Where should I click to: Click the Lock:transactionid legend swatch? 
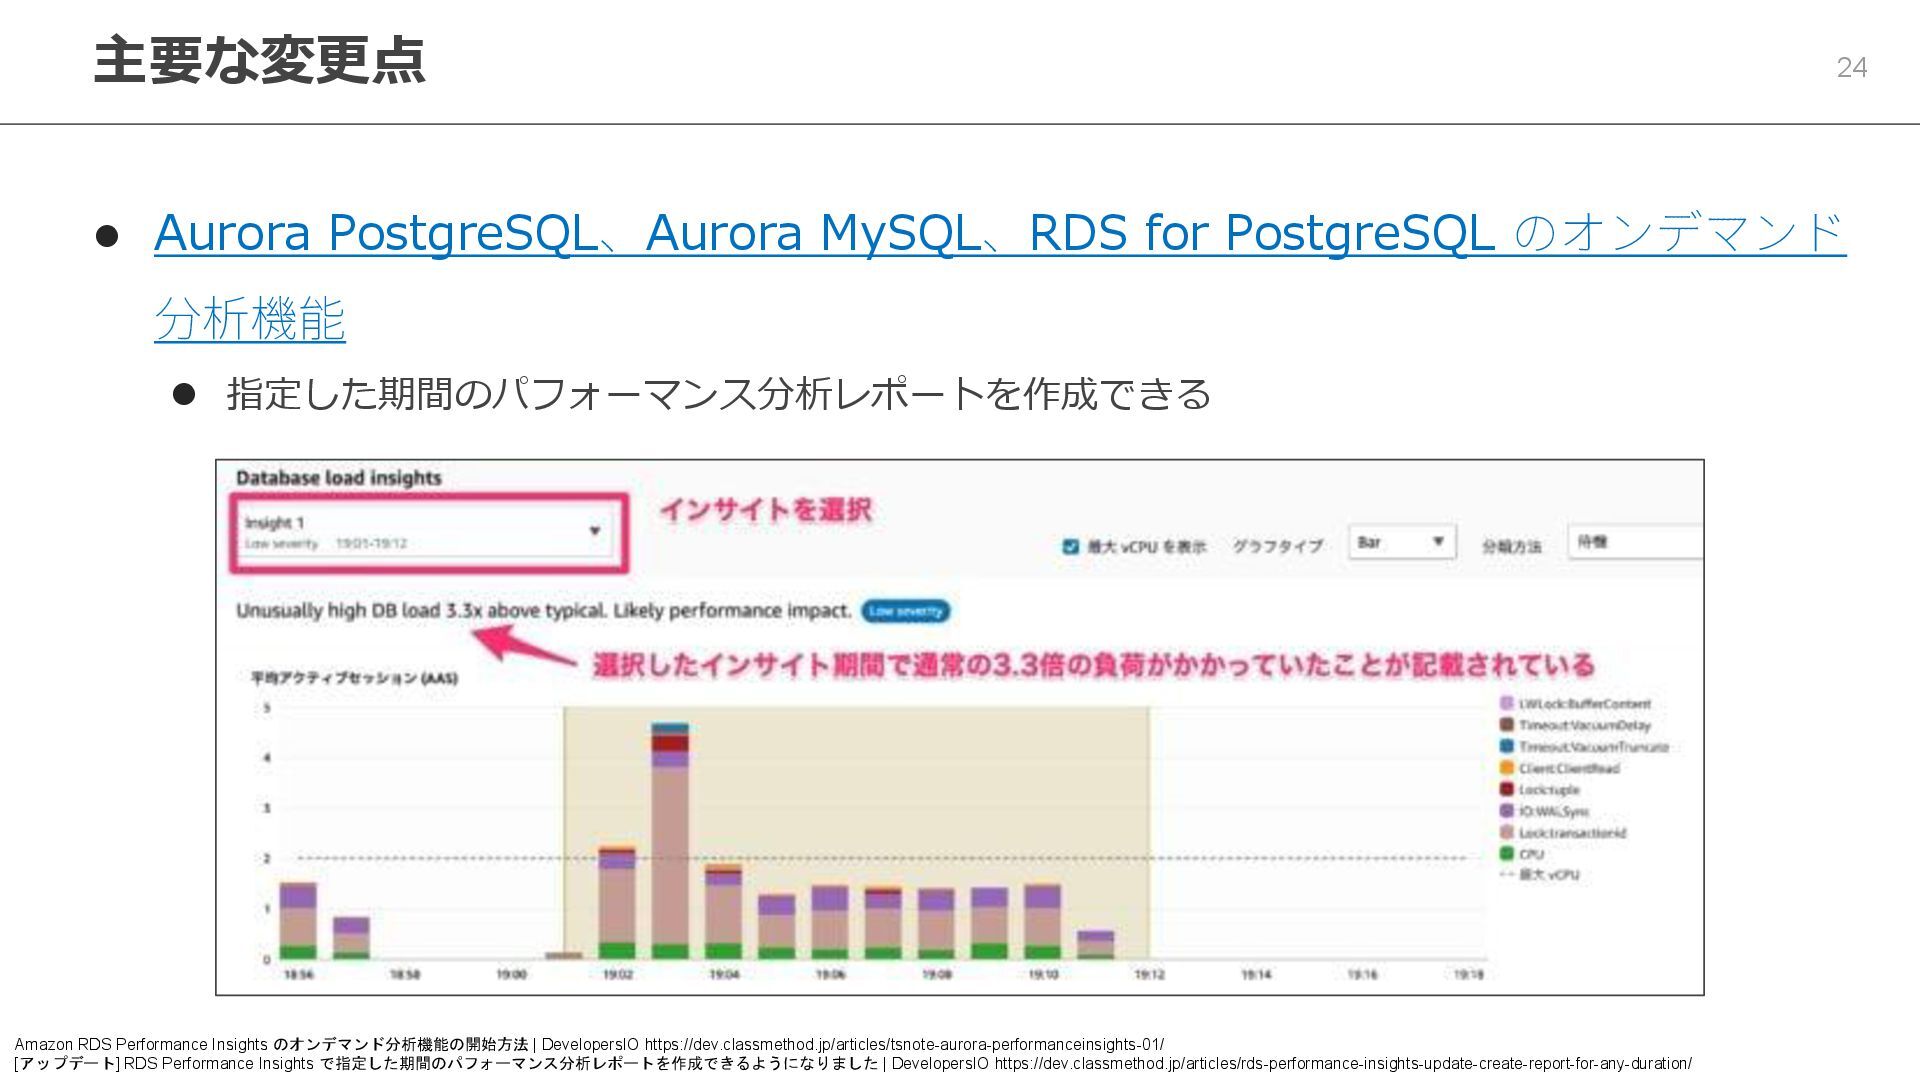(1506, 833)
